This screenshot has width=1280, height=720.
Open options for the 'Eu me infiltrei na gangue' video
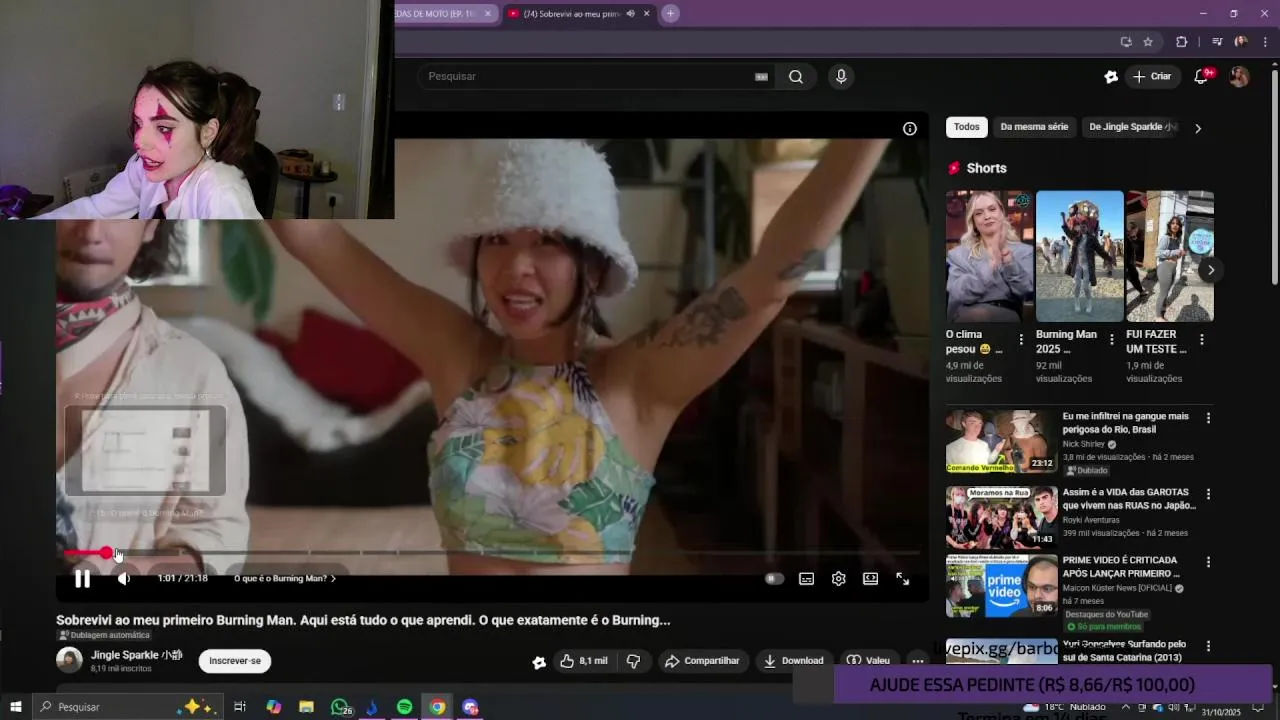coord(1208,418)
